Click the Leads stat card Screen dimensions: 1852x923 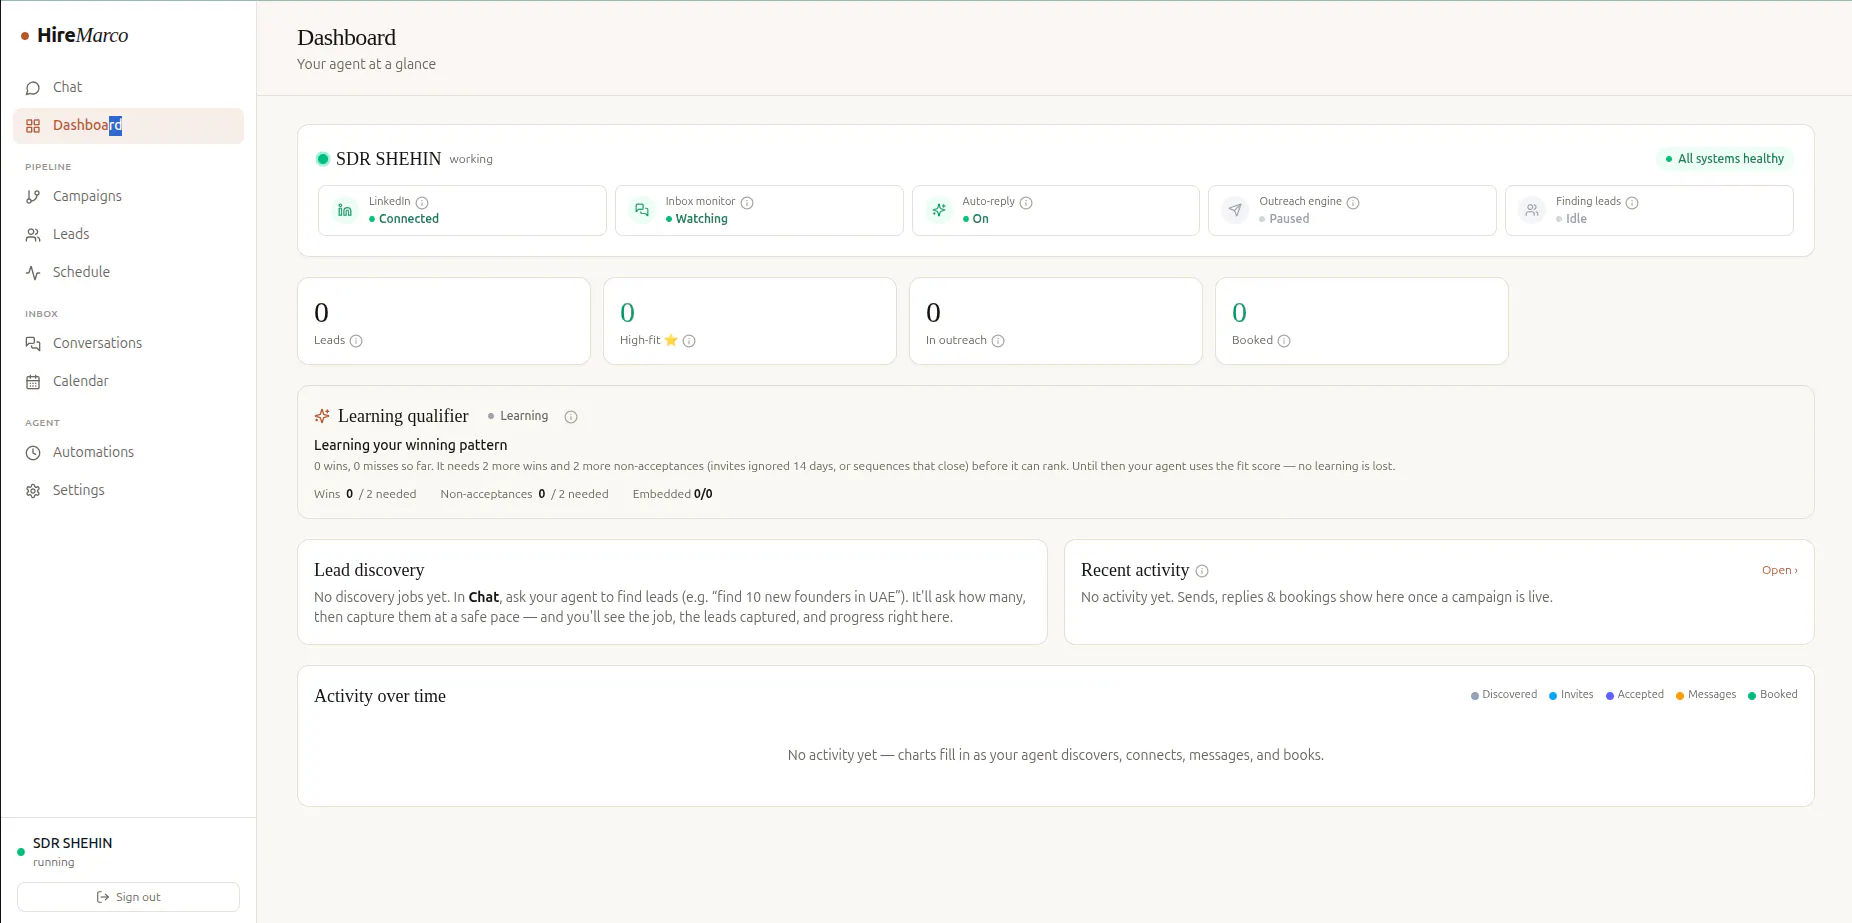[x=444, y=321]
